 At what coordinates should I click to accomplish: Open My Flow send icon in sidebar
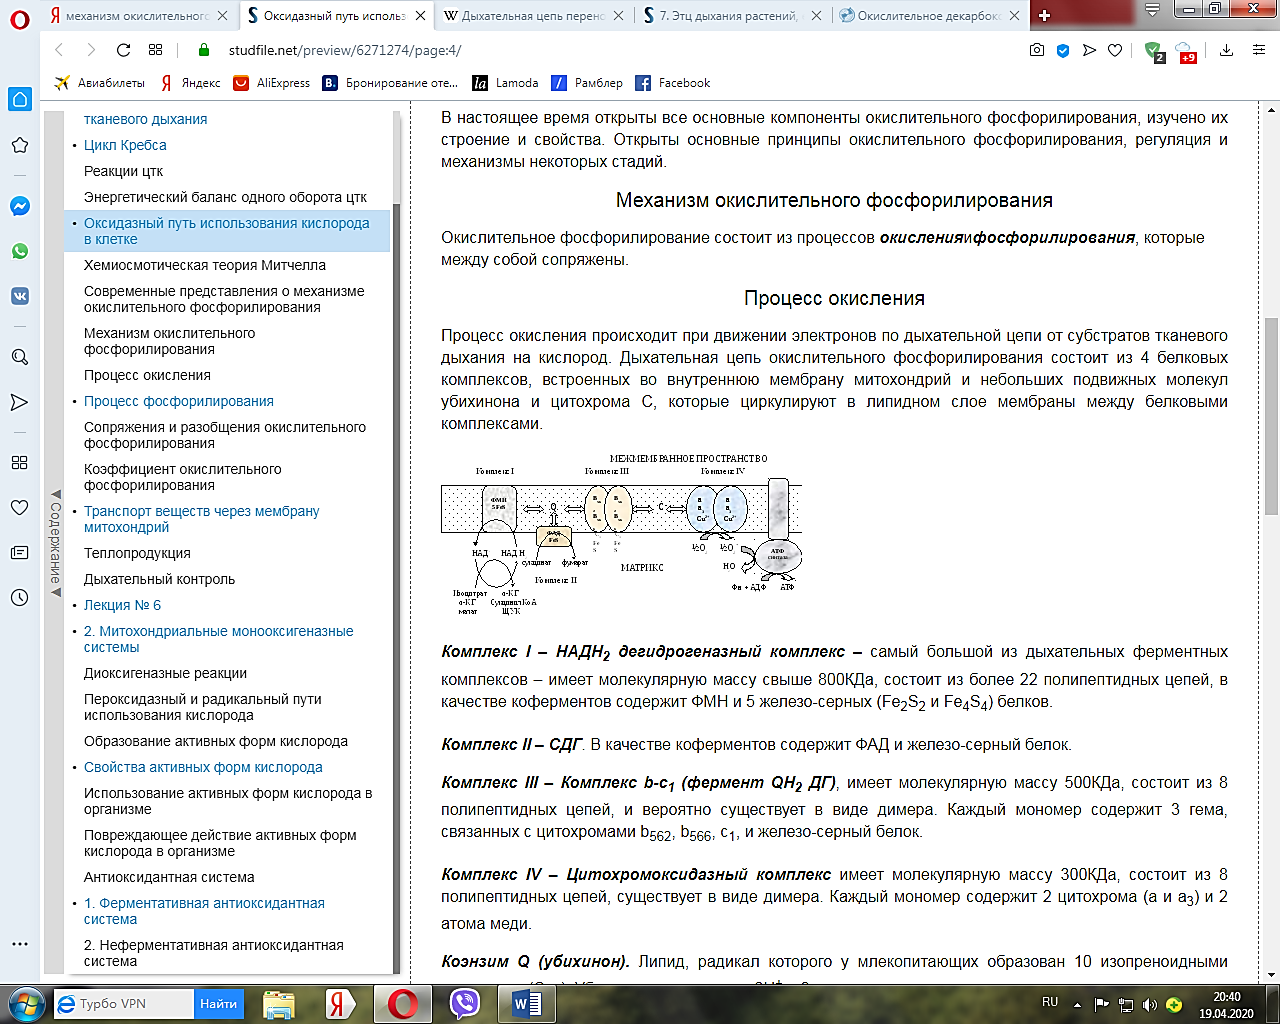point(19,402)
